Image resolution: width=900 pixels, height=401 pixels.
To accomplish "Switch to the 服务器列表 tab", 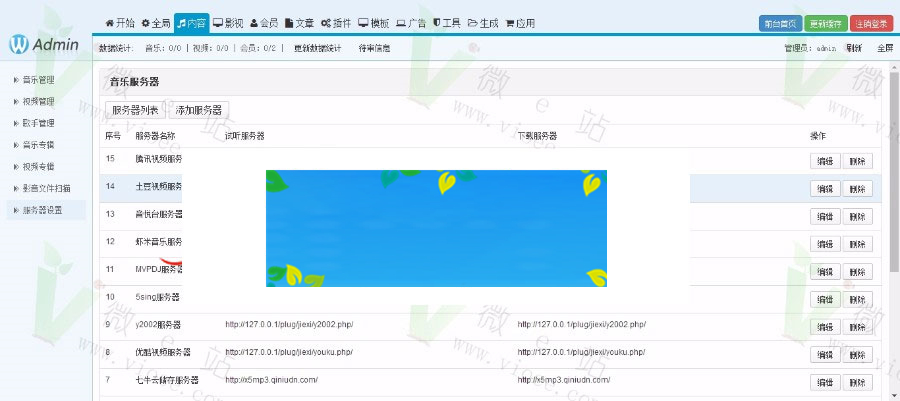I will 135,110.
